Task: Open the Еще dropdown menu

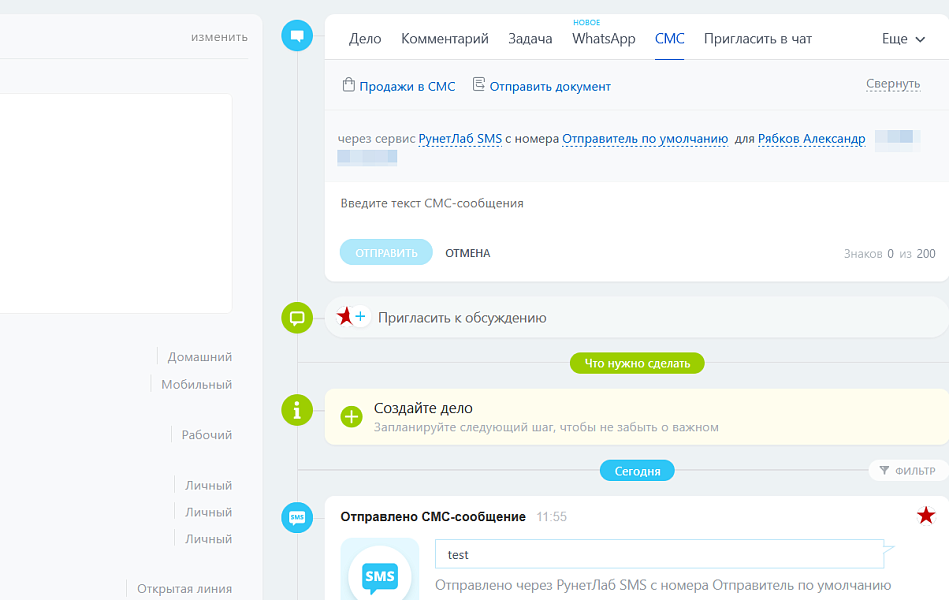Action: tap(899, 38)
